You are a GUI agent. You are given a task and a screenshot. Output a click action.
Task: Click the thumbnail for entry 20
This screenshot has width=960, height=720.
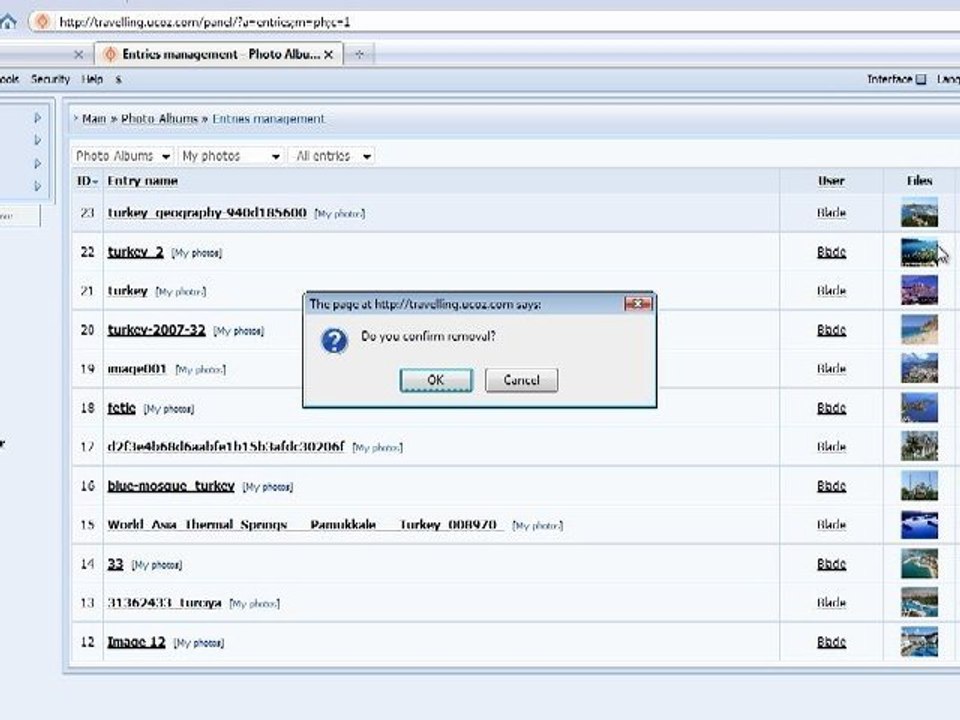click(919, 329)
